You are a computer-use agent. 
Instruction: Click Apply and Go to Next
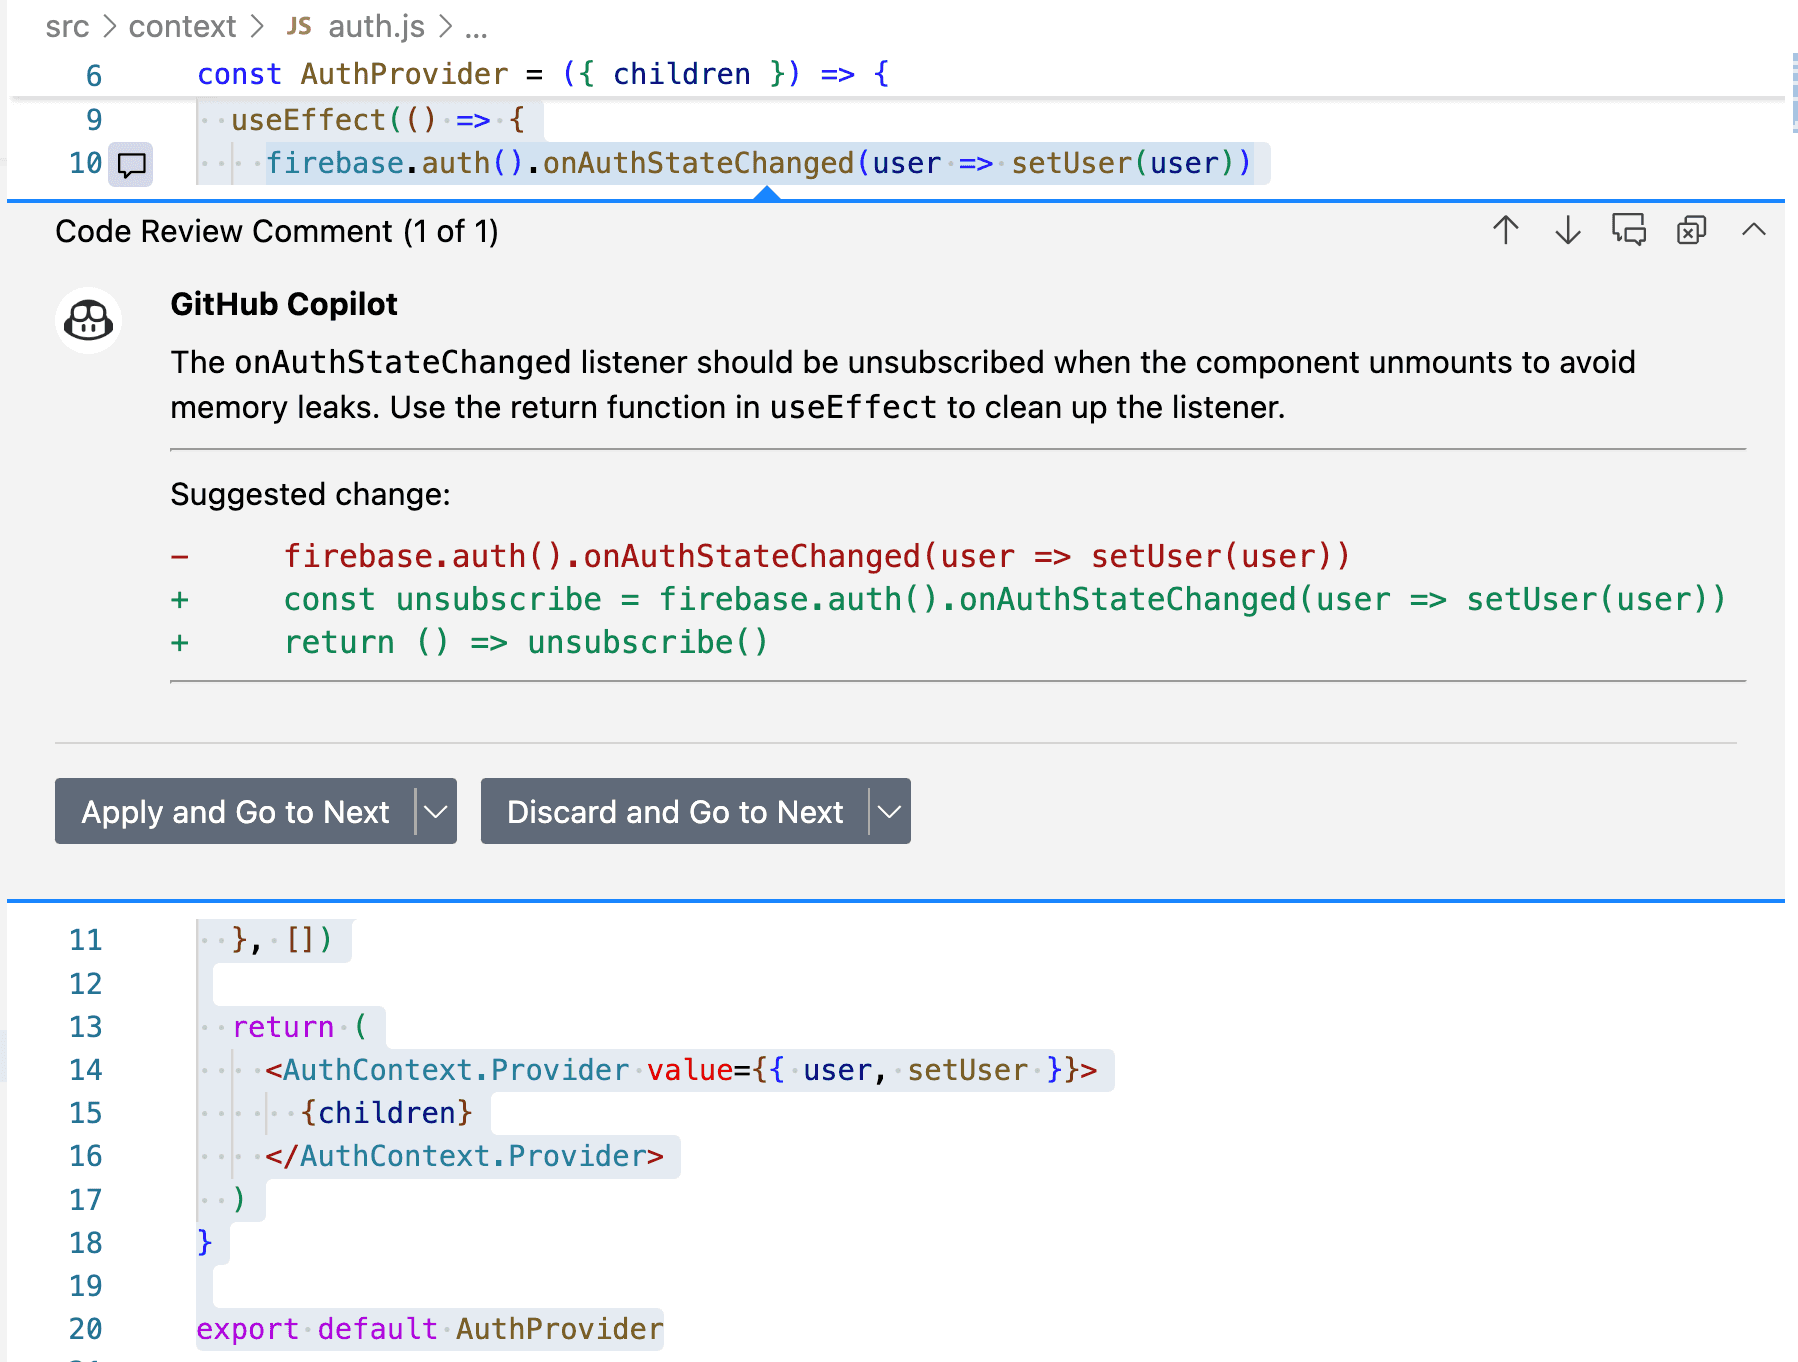coord(235,811)
